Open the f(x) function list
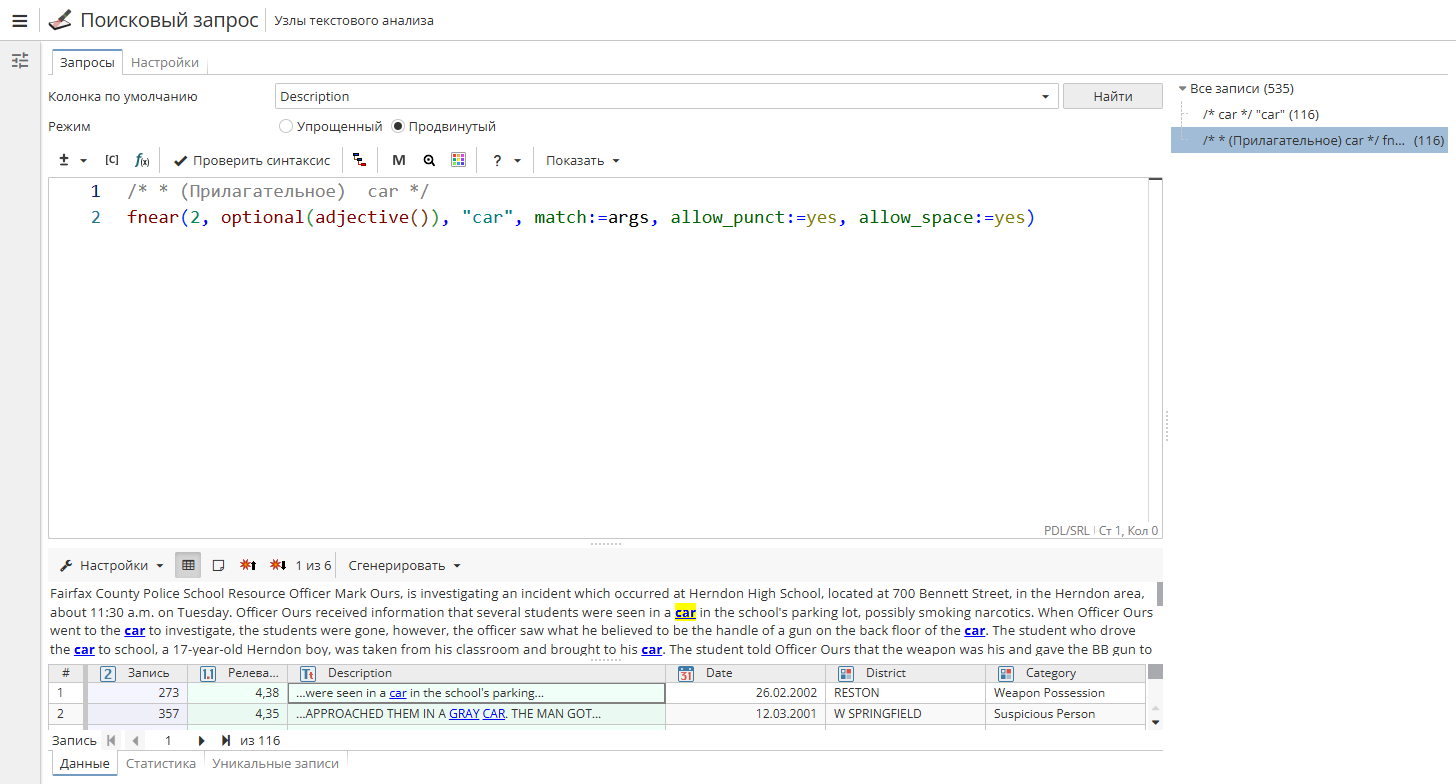This screenshot has height=784, width=1456. (142, 160)
